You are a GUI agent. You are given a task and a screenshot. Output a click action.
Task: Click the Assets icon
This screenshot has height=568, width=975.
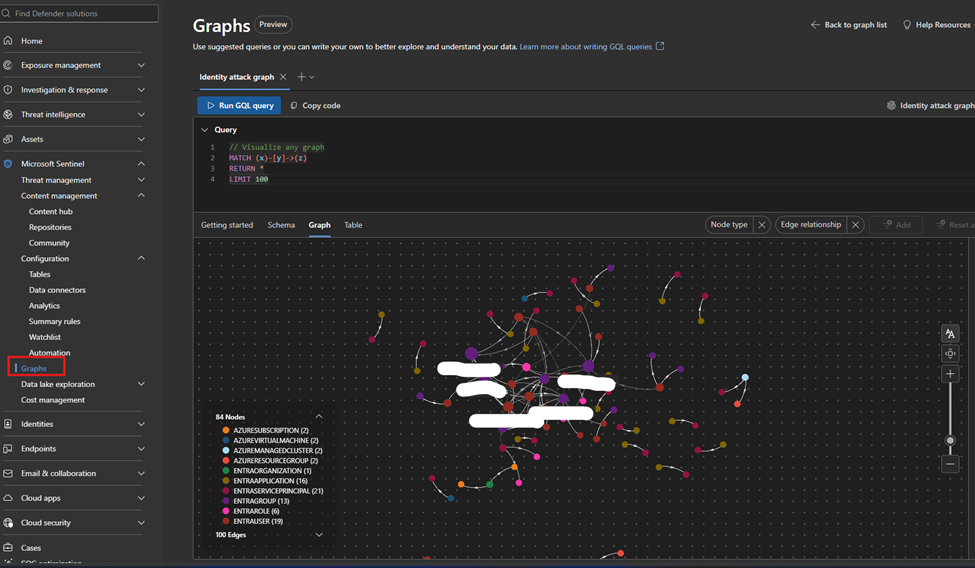[8, 139]
